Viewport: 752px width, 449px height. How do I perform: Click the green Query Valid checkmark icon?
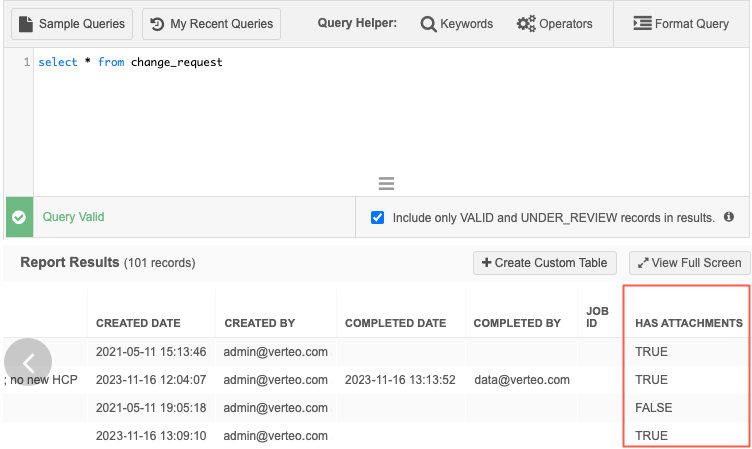(19, 217)
